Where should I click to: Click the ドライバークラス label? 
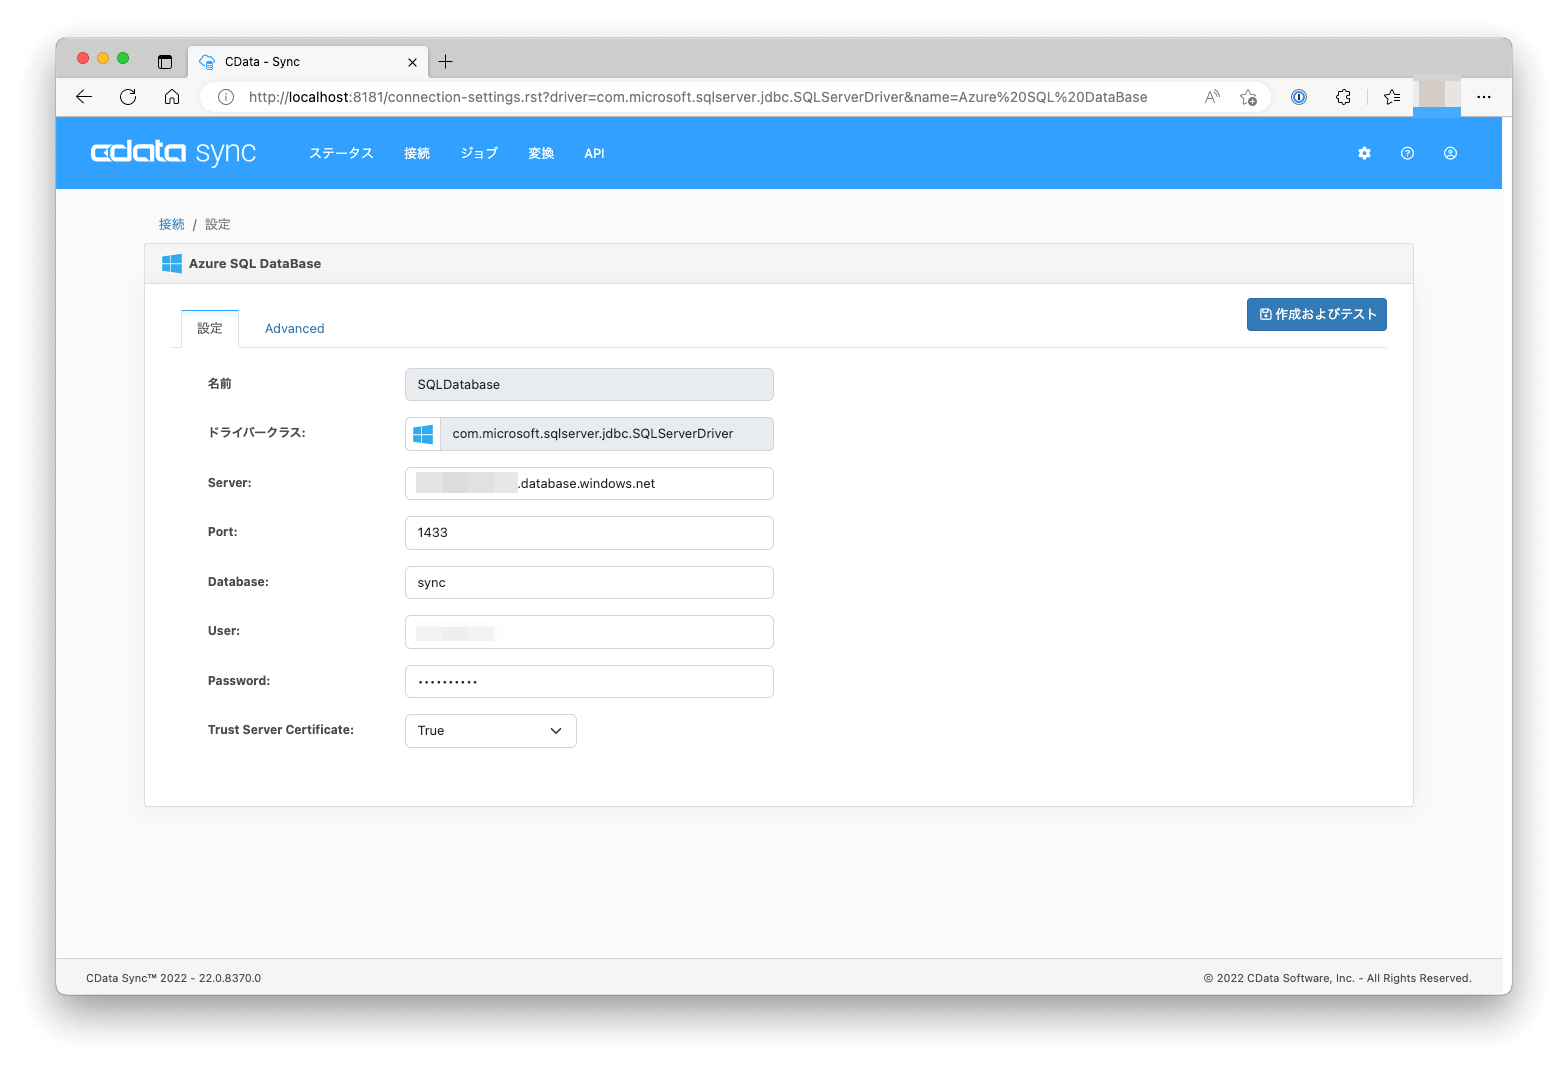click(257, 433)
